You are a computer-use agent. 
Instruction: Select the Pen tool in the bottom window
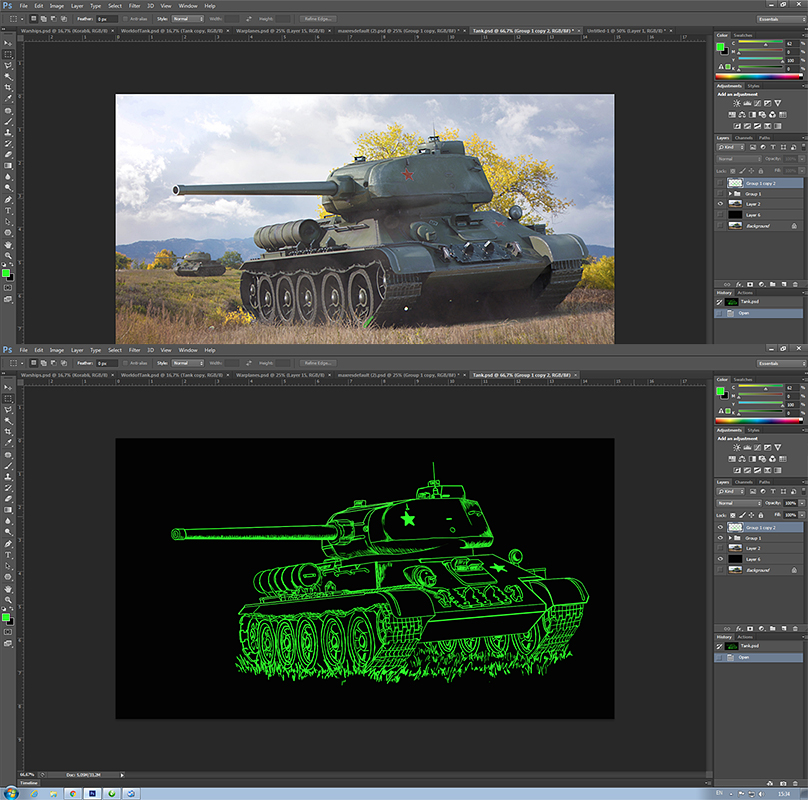click(8, 544)
